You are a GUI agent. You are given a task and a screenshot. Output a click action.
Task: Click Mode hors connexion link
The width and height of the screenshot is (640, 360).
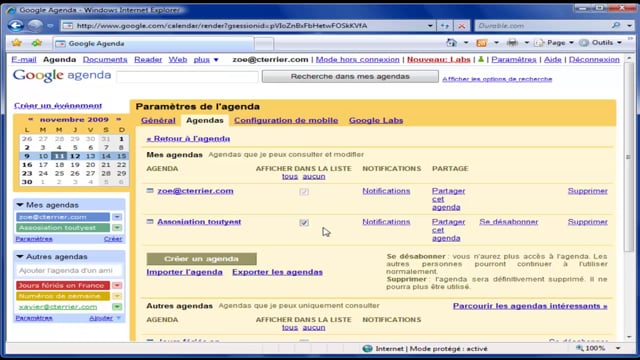coord(358,60)
